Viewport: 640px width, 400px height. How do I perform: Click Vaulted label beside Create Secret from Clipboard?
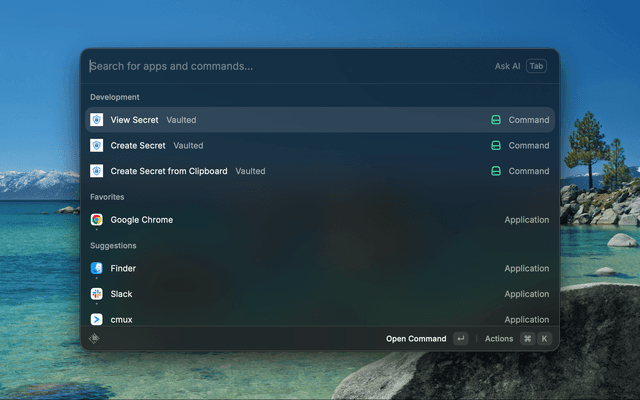coord(250,171)
